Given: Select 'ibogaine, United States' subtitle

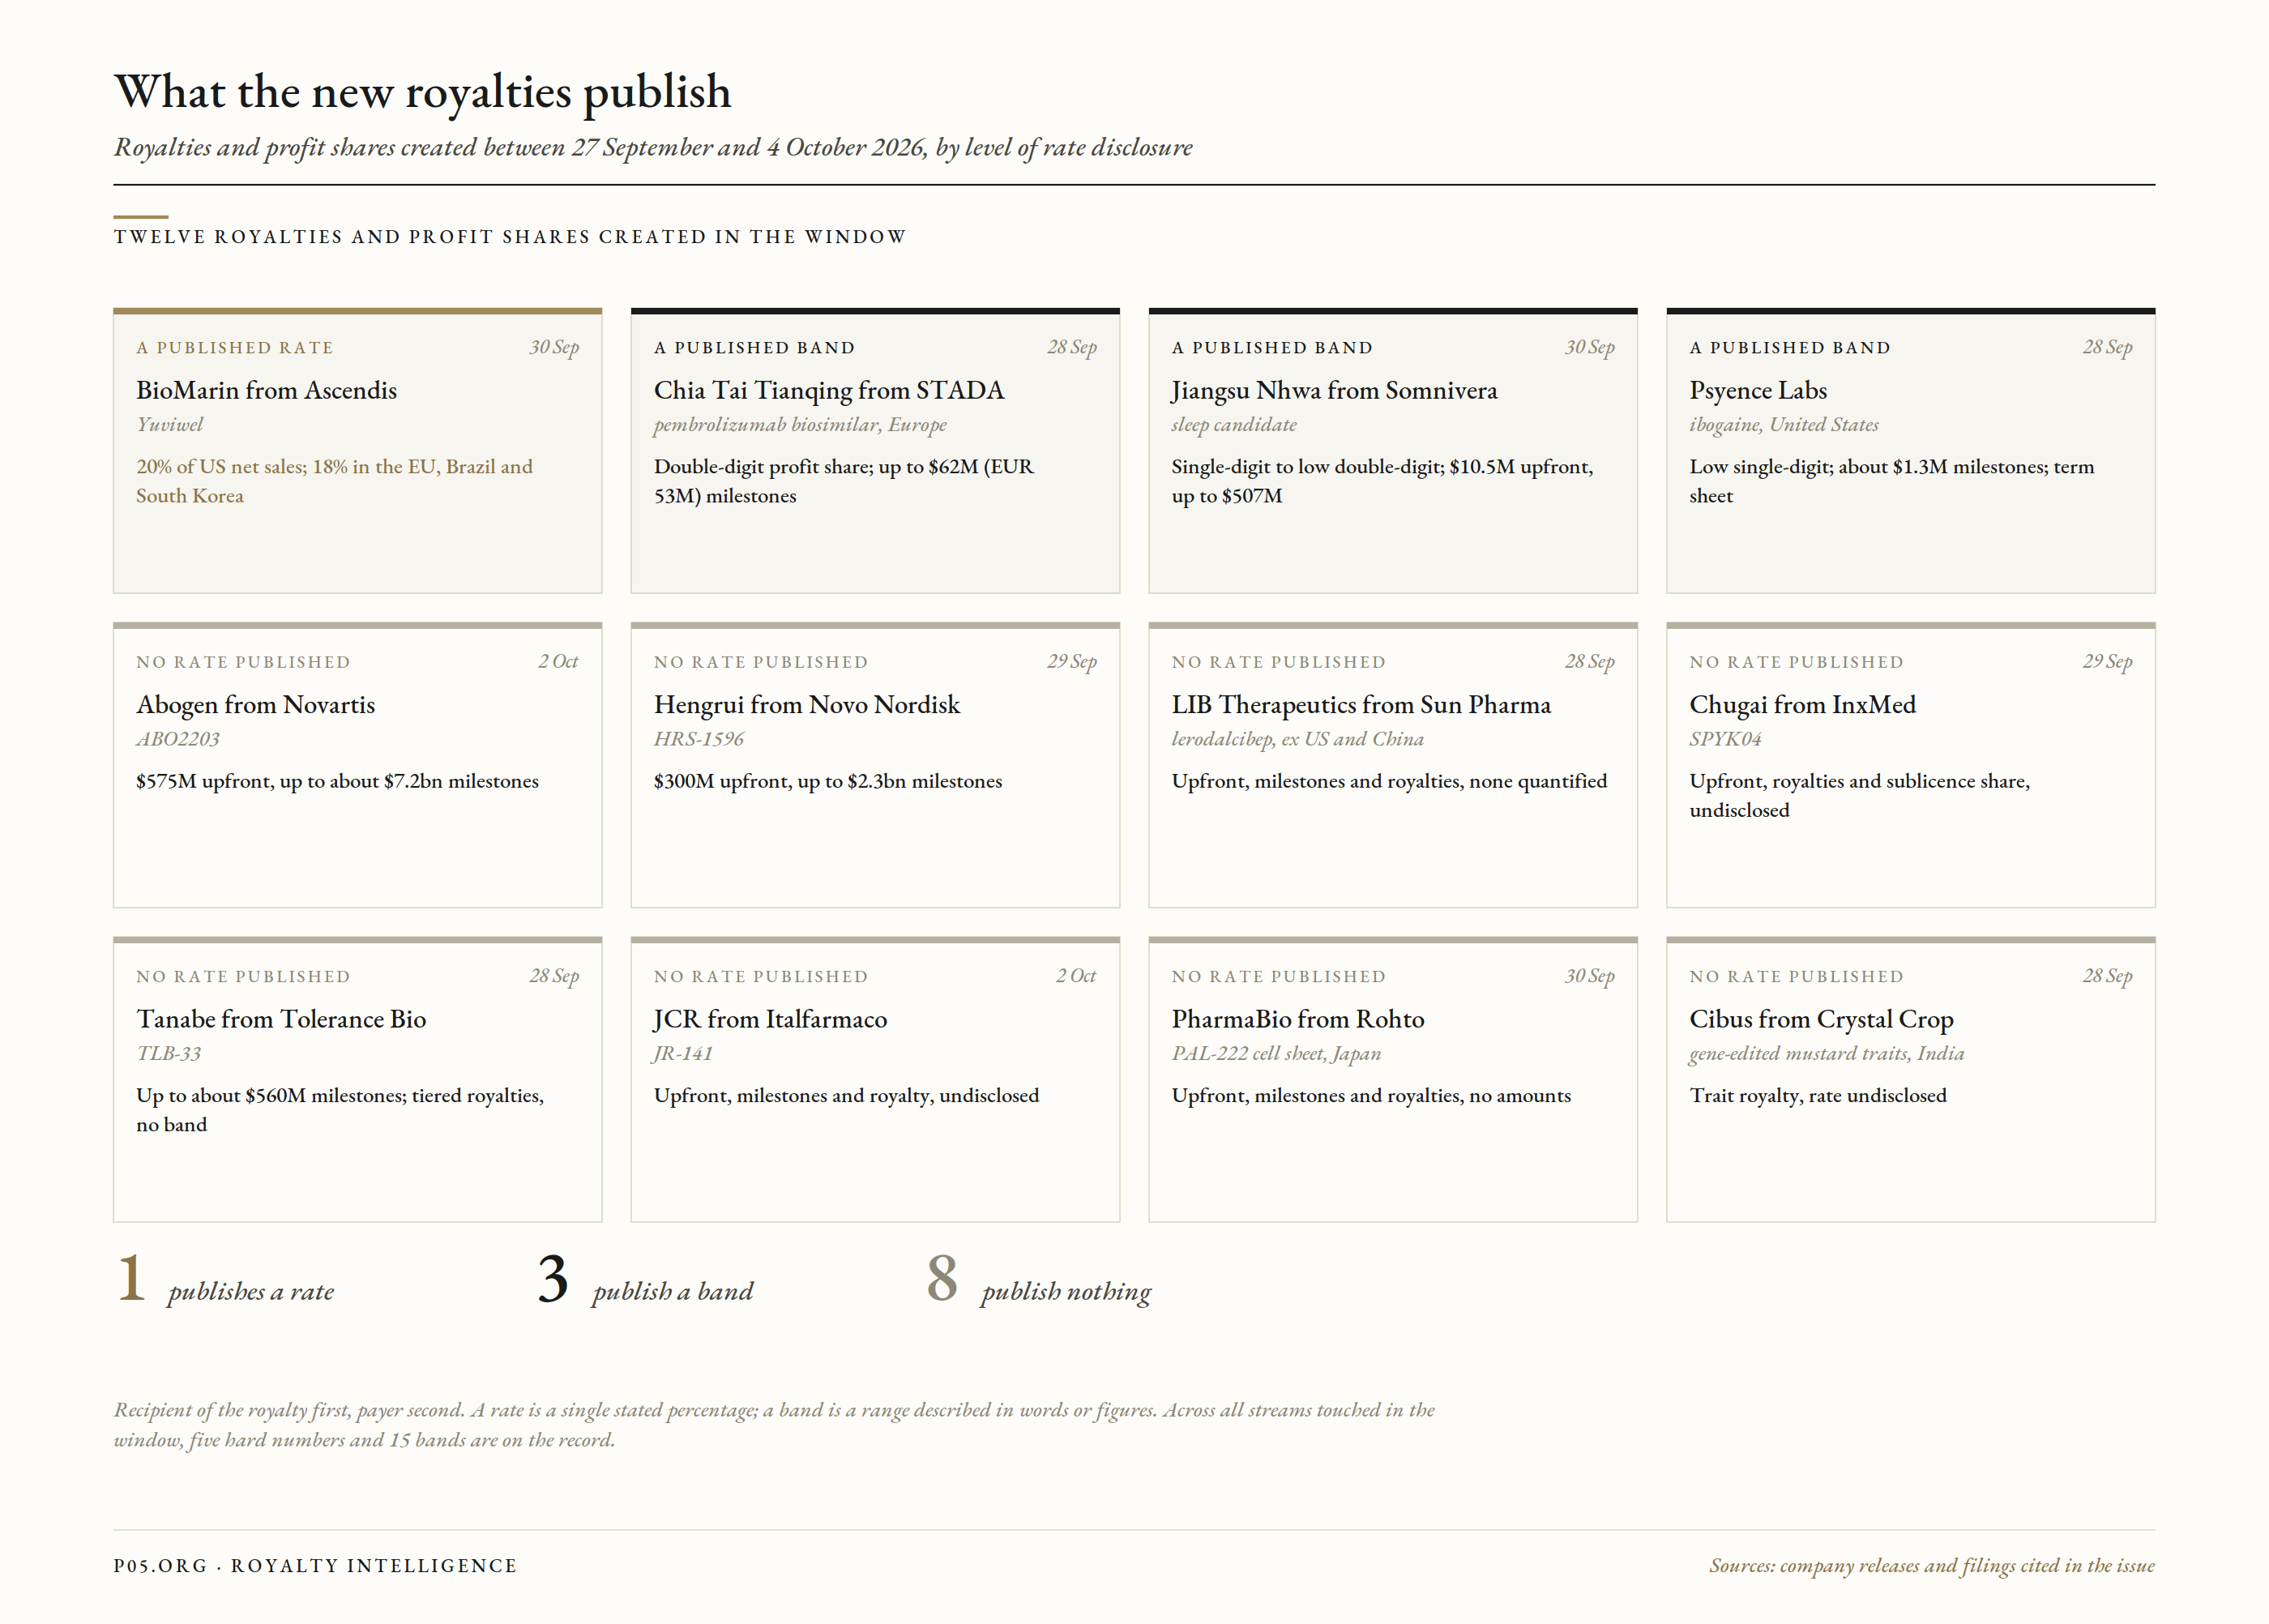Looking at the screenshot, I should (x=1783, y=424).
